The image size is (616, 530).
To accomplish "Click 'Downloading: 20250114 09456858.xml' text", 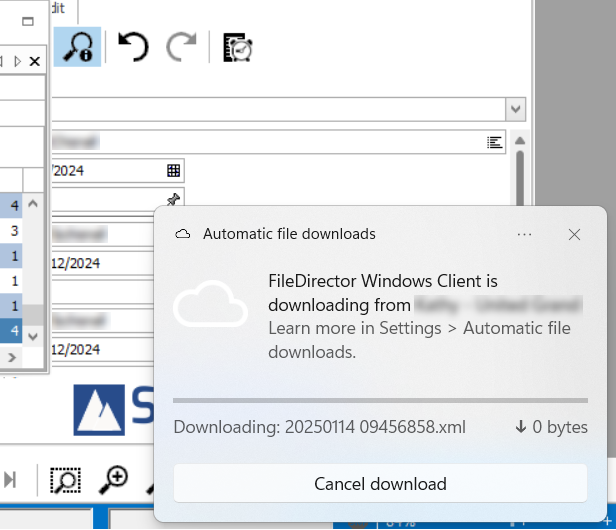I will pyautogui.click(x=319, y=427).
